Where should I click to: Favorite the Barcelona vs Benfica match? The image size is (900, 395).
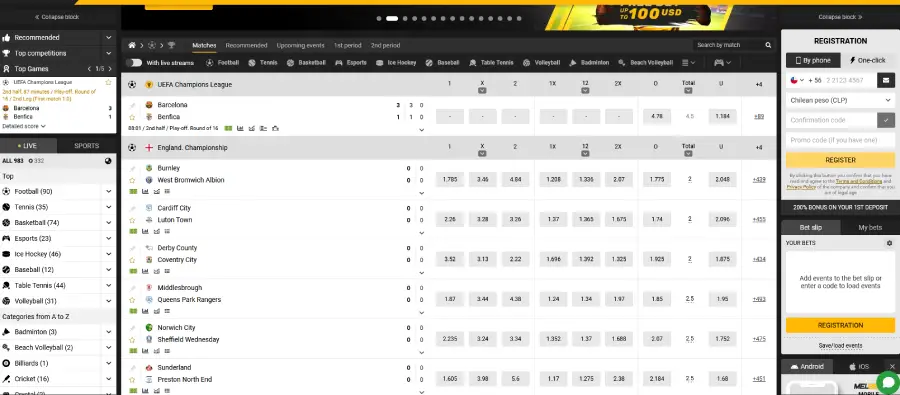(x=133, y=117)
